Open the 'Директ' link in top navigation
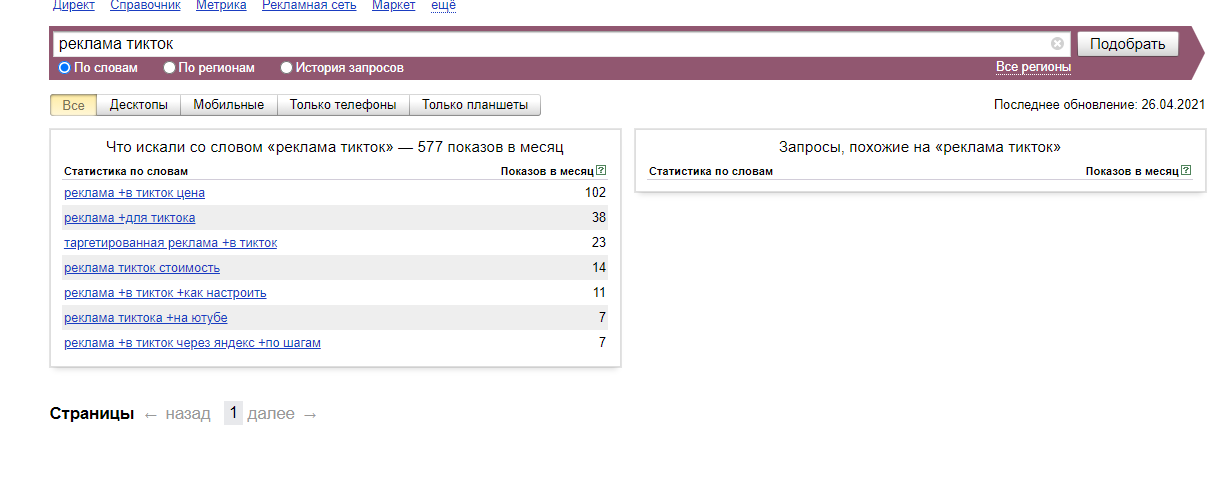 tap(74, 6)
